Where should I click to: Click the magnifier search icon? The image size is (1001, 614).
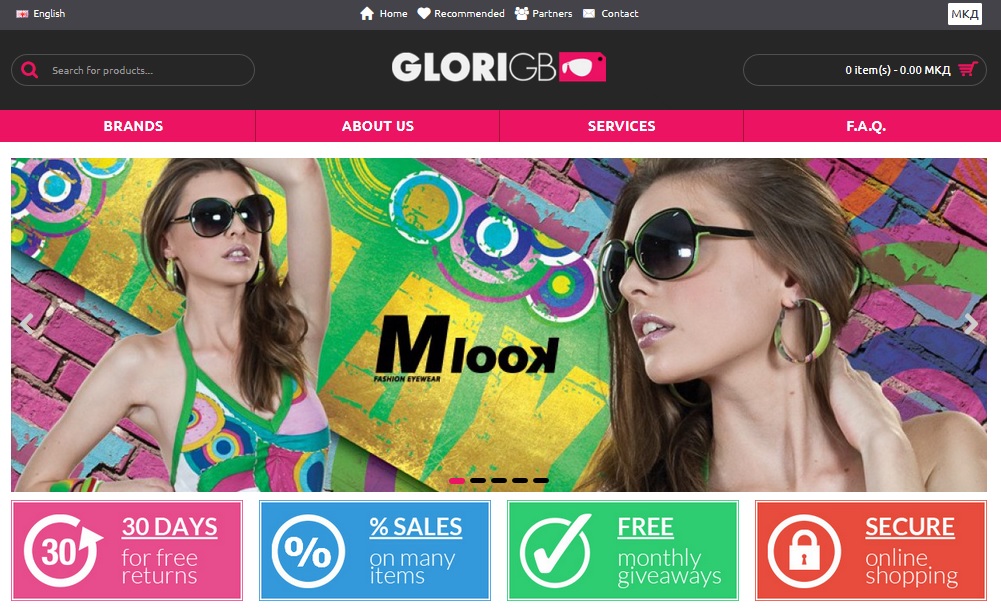[x=29, y=70]
